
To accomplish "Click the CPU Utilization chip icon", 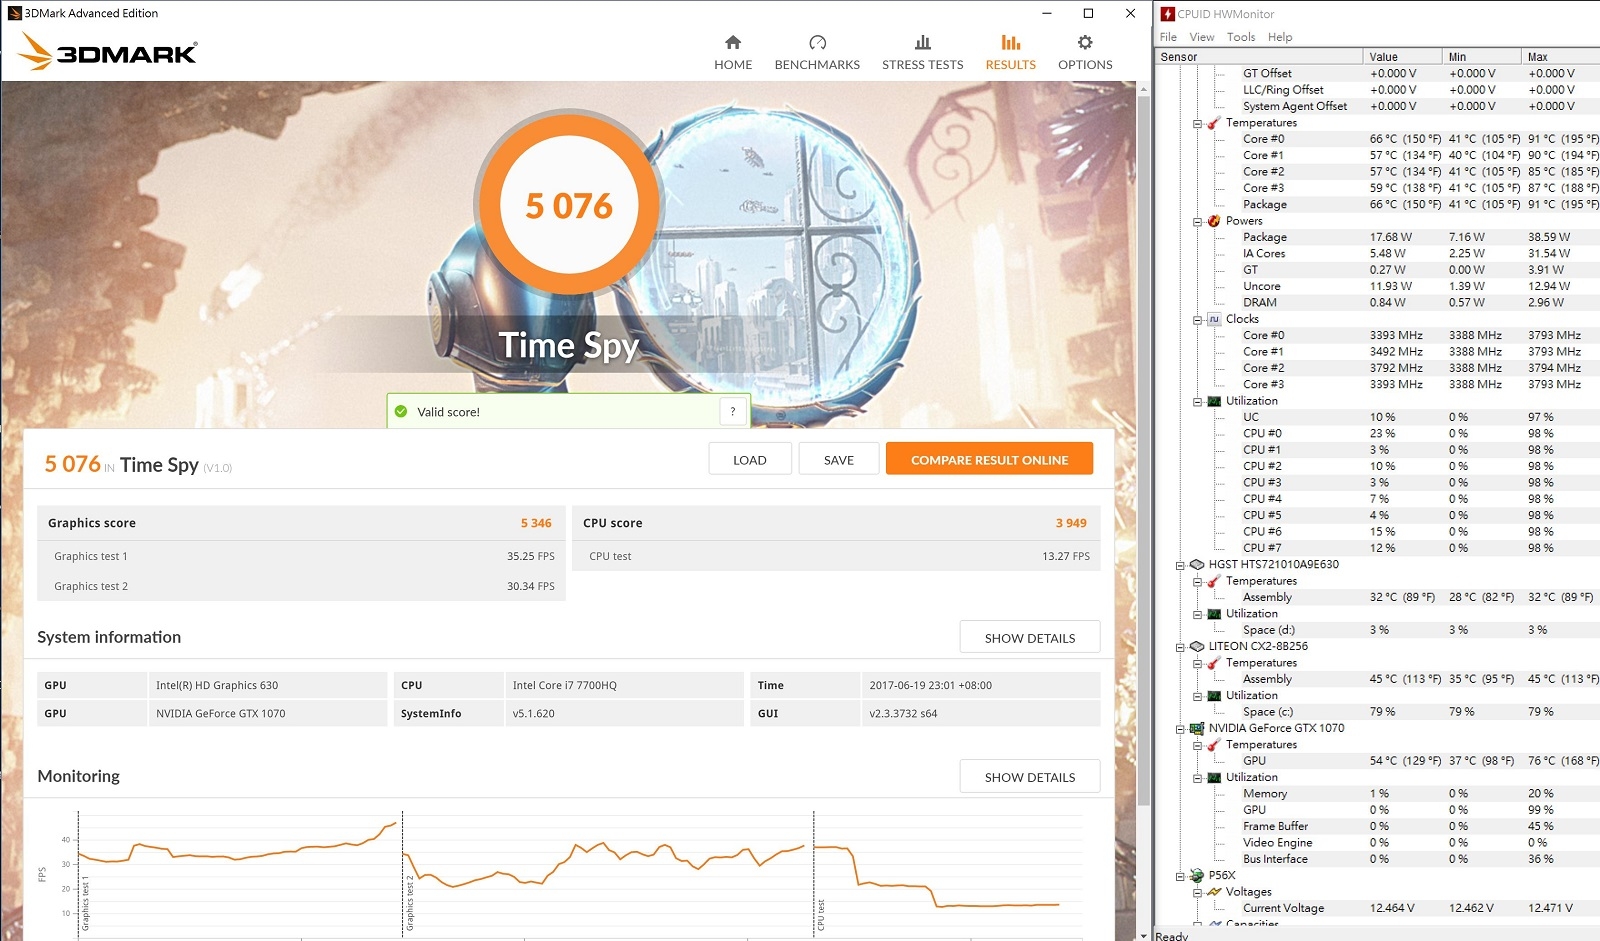I will click(1214, 401).
